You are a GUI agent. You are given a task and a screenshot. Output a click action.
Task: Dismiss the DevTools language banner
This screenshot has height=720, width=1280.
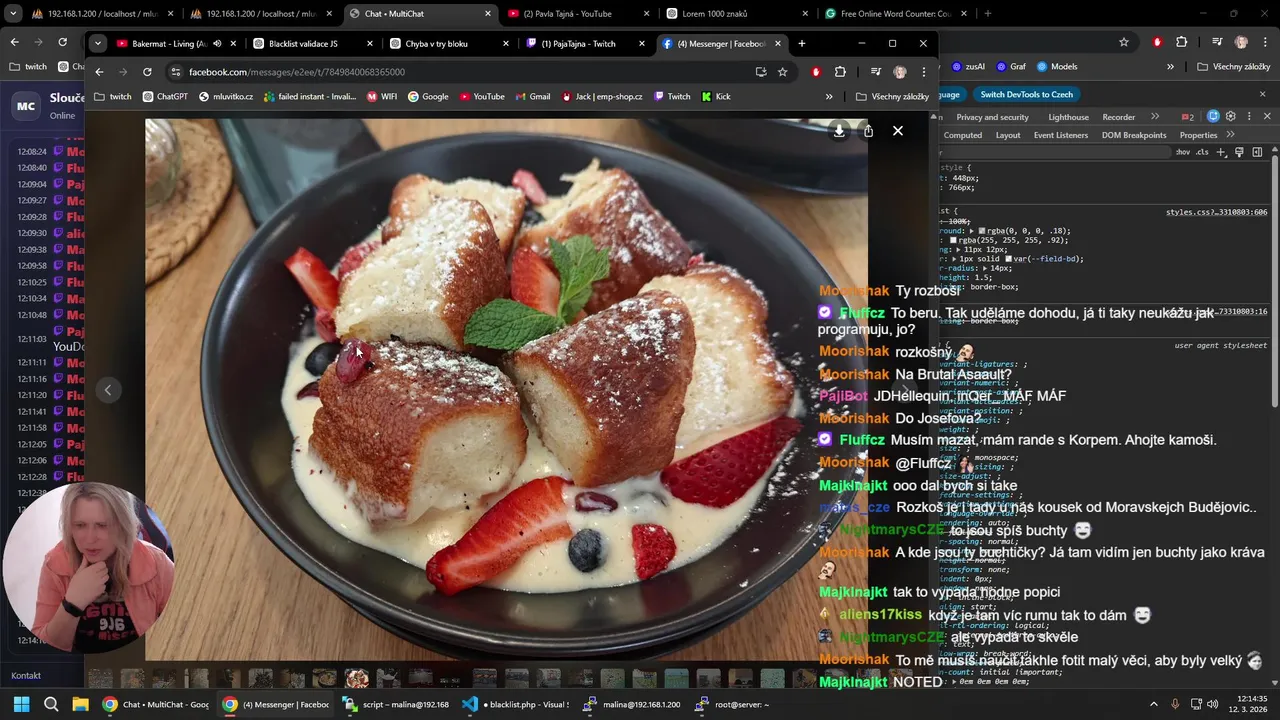coord(1262,94)
